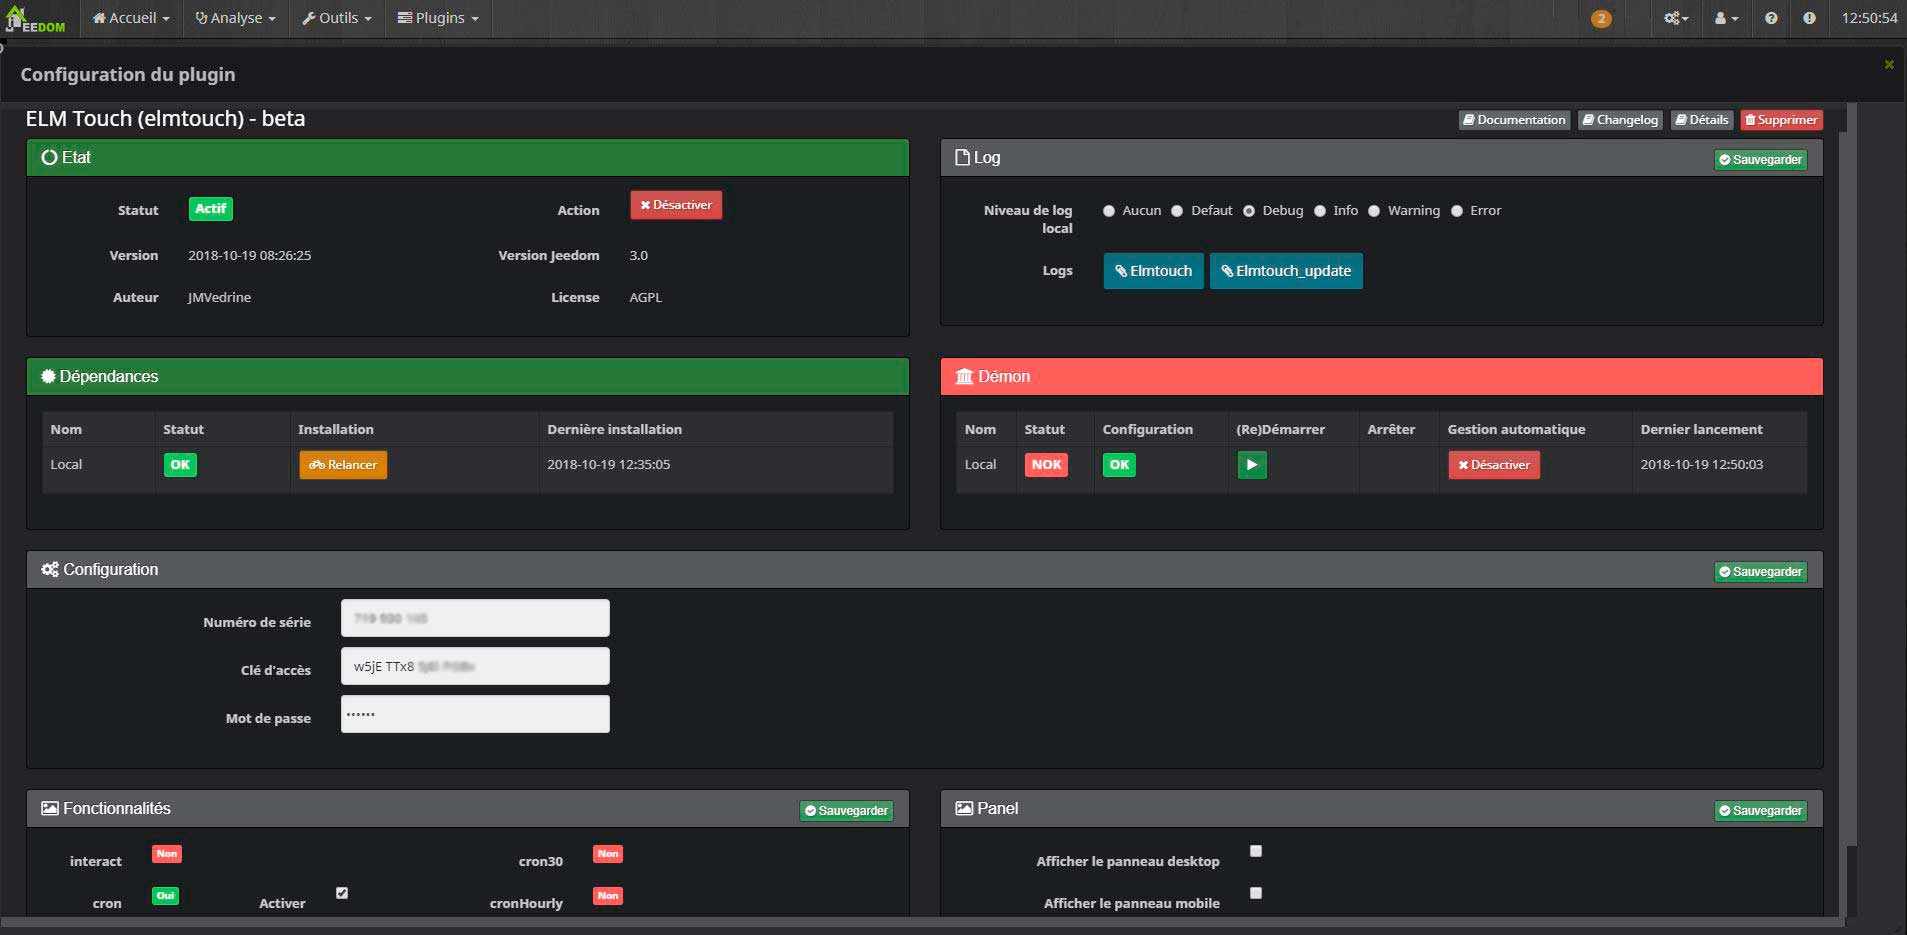Enable Afficher le panneau desktop

[1256, 851]
